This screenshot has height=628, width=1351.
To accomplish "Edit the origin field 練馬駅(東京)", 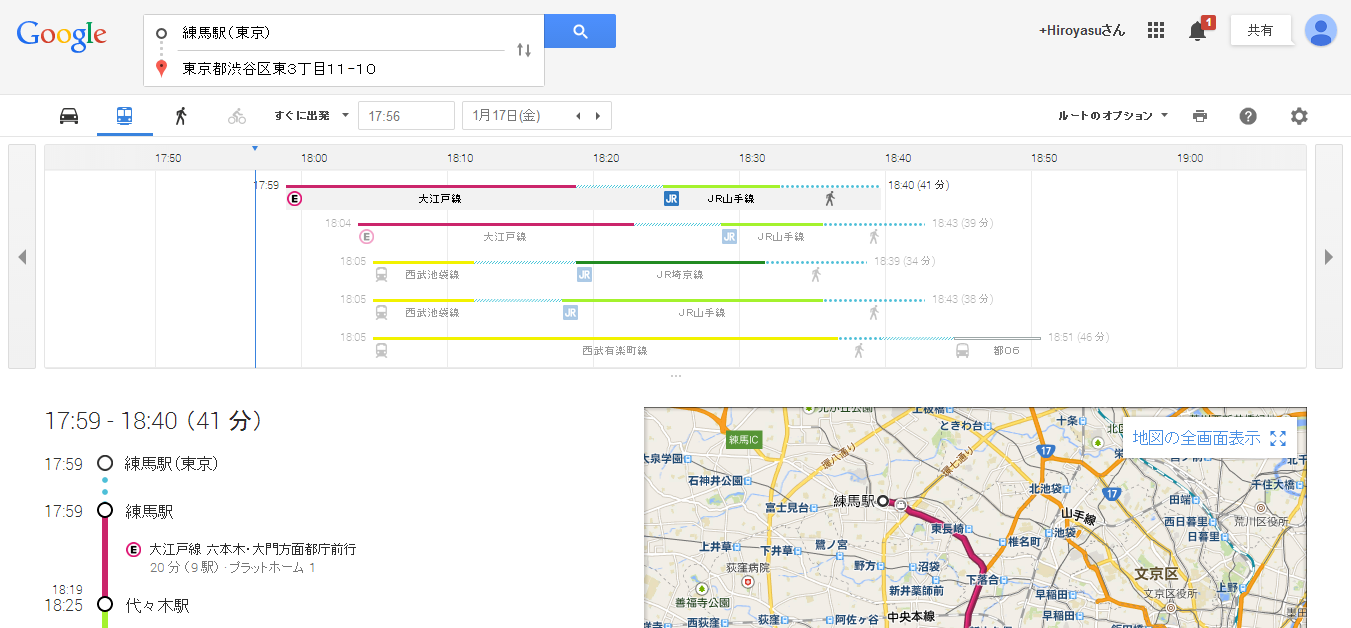I will click(x=340, y=33).
